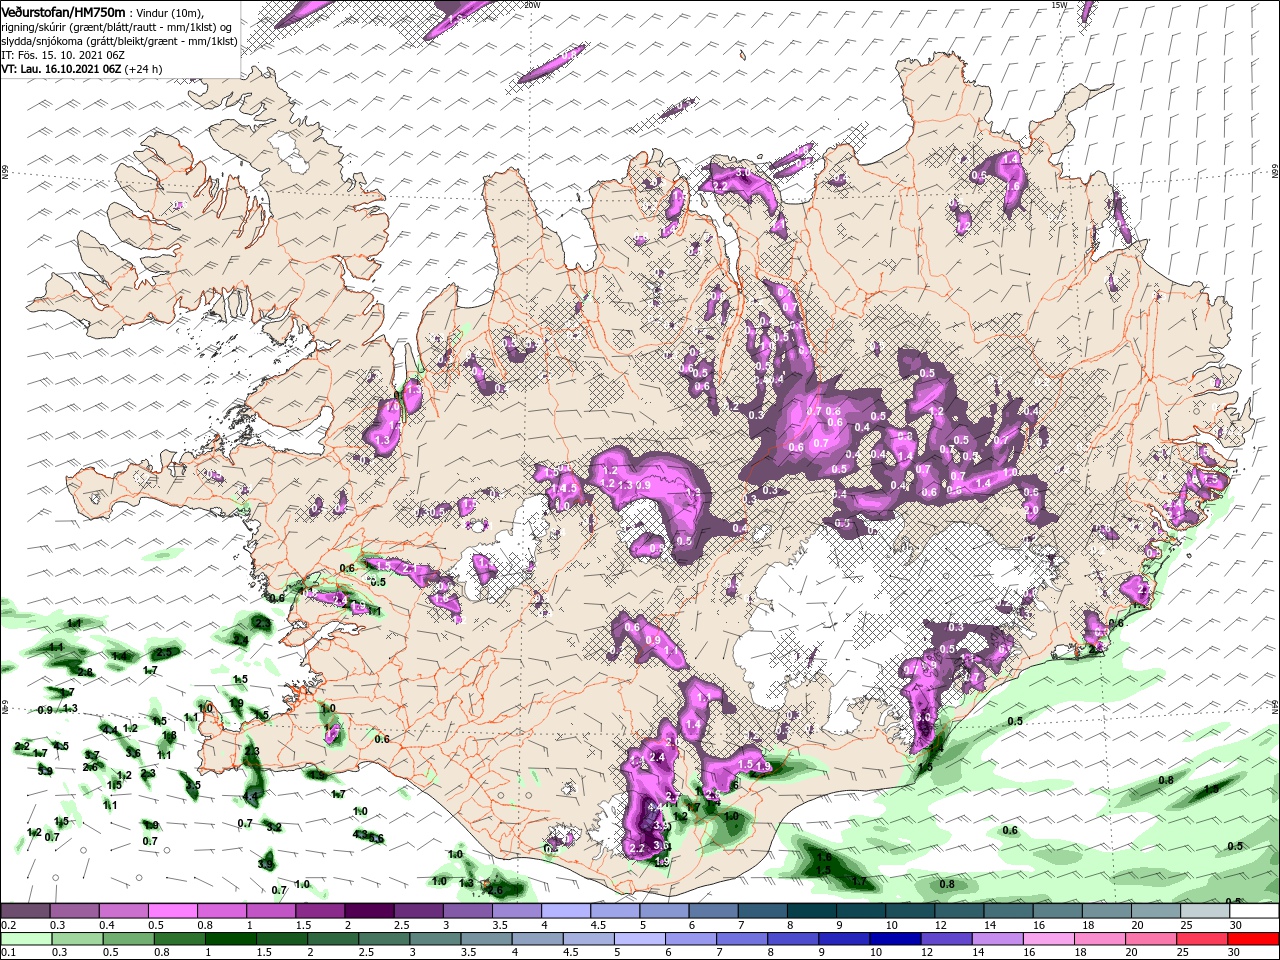Click the '0.1' label on the lower scale
The height and width of the screenshot is (960, 1280).
click(x=9, y=952)
